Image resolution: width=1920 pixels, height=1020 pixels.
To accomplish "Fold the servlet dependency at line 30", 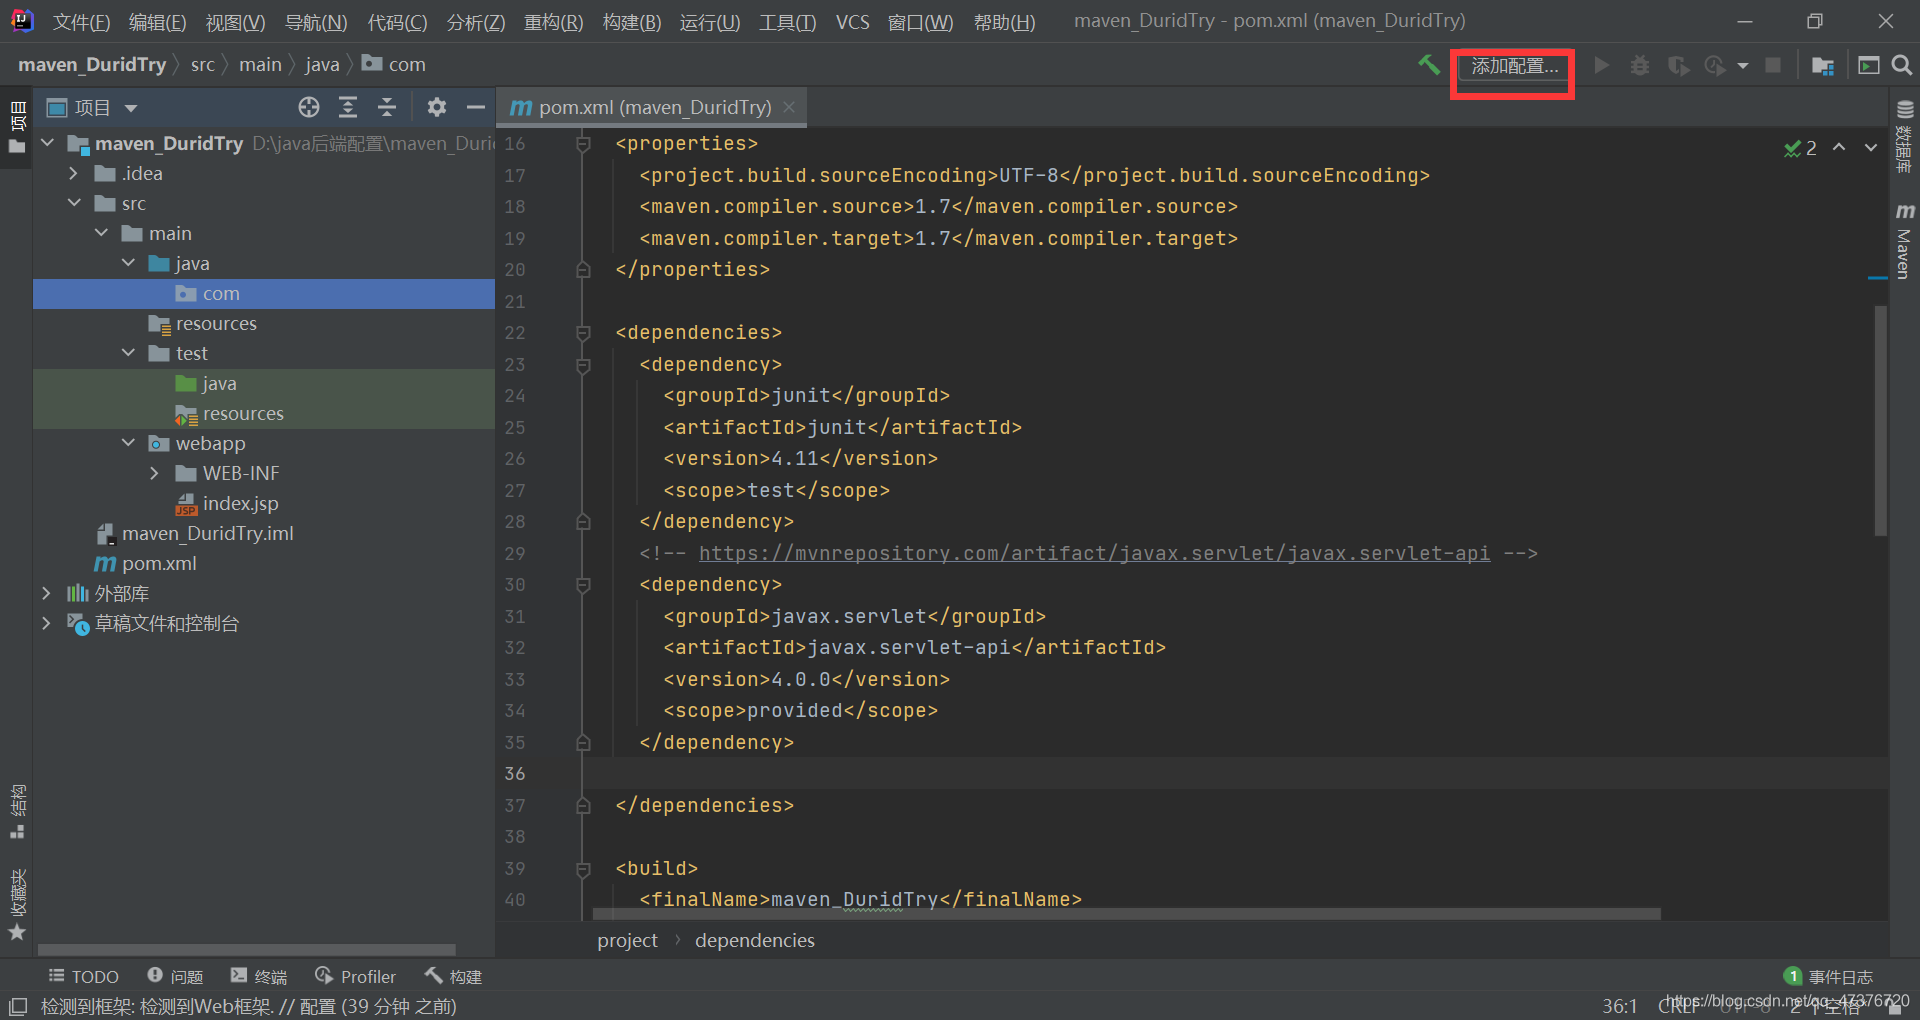I will tap(583, 585).
